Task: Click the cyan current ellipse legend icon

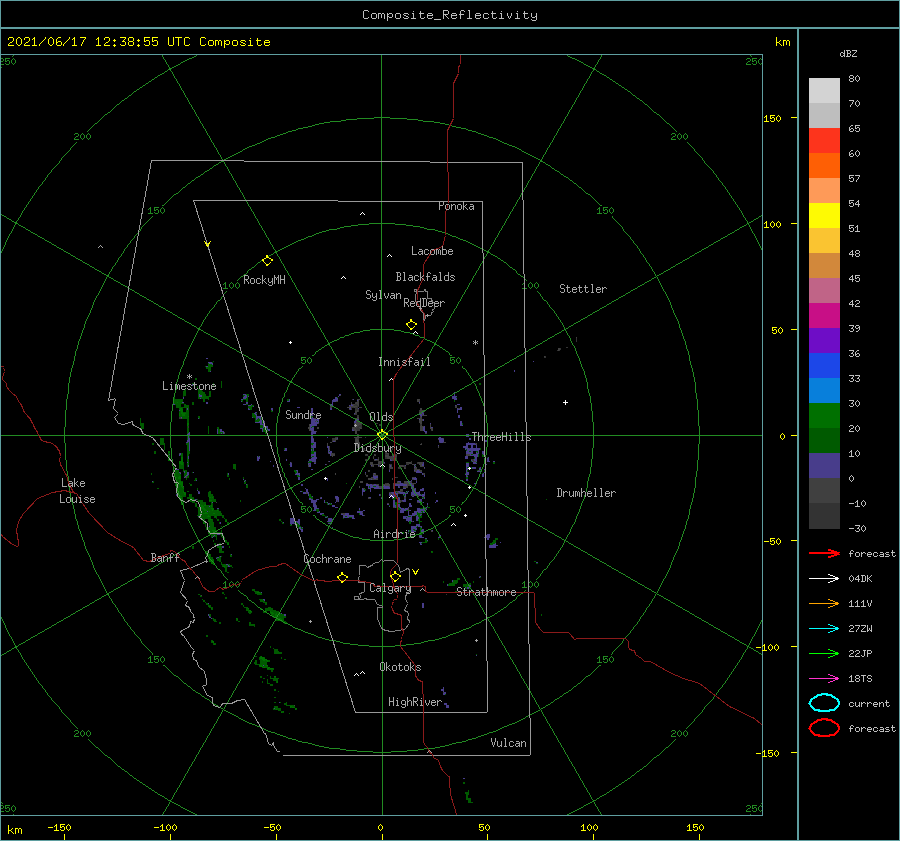Action: click(824, 703)
